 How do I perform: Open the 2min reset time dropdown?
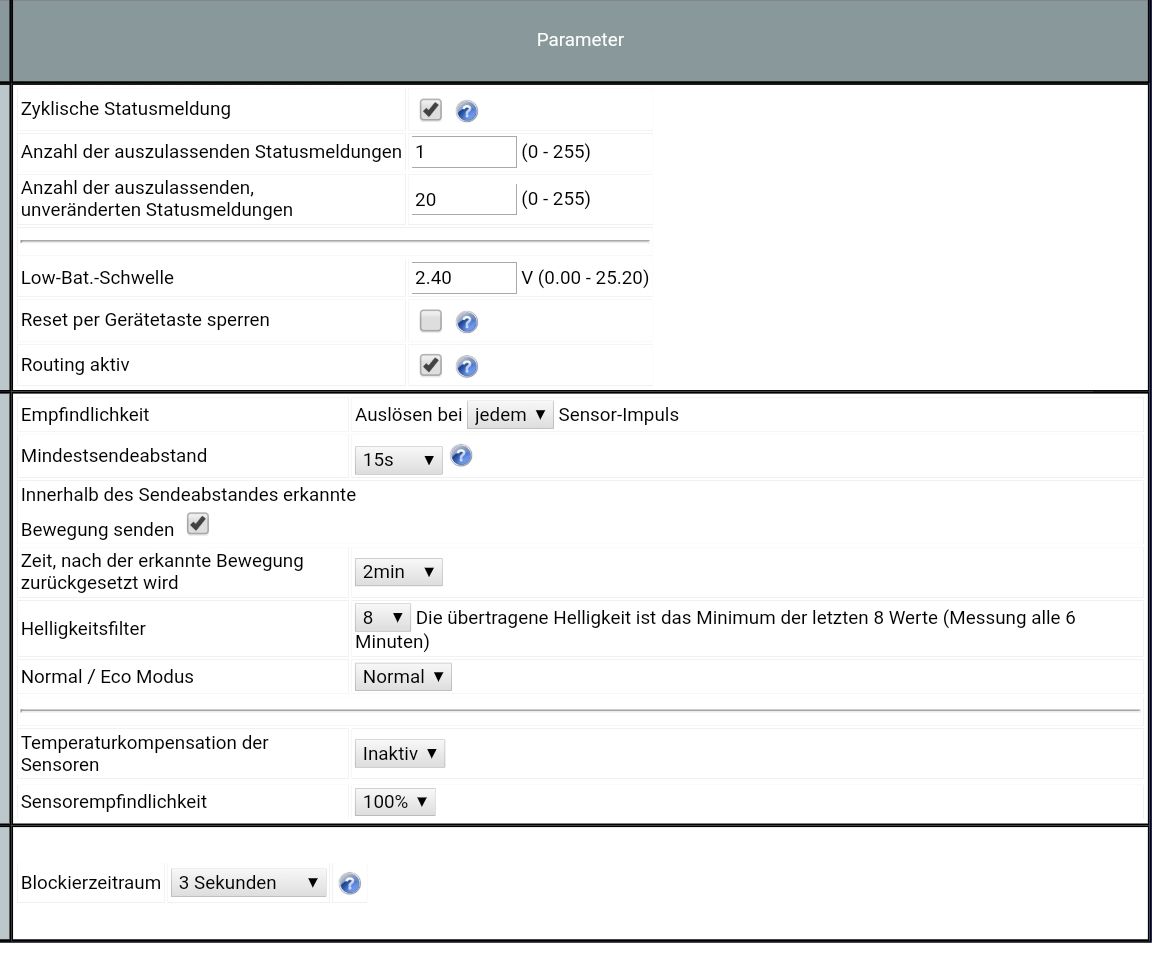(398, 571)
